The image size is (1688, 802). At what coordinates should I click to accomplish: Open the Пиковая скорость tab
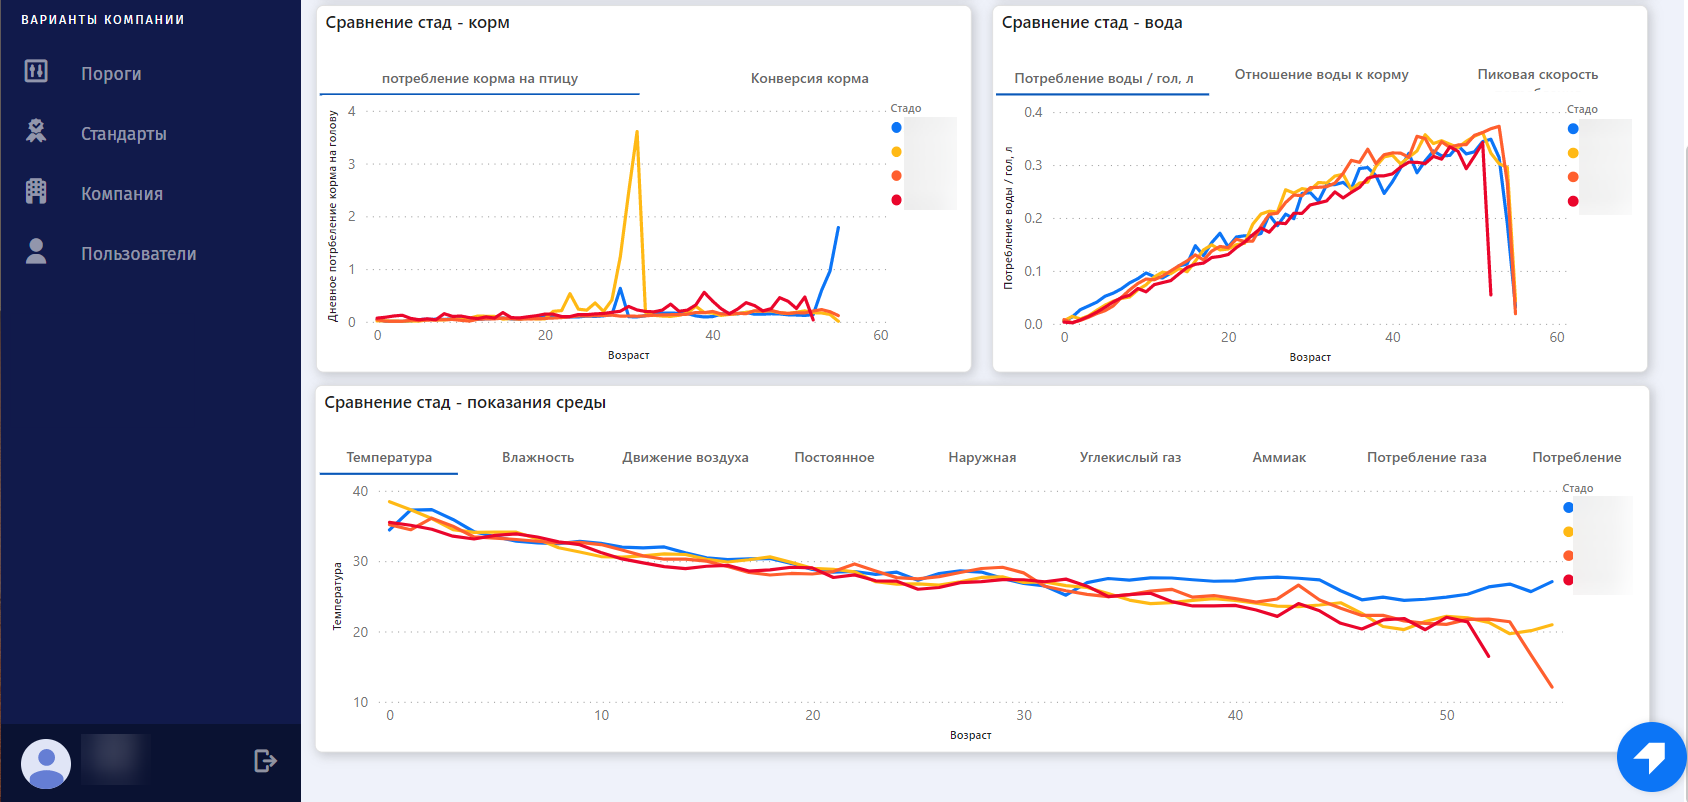[1538, 74]
